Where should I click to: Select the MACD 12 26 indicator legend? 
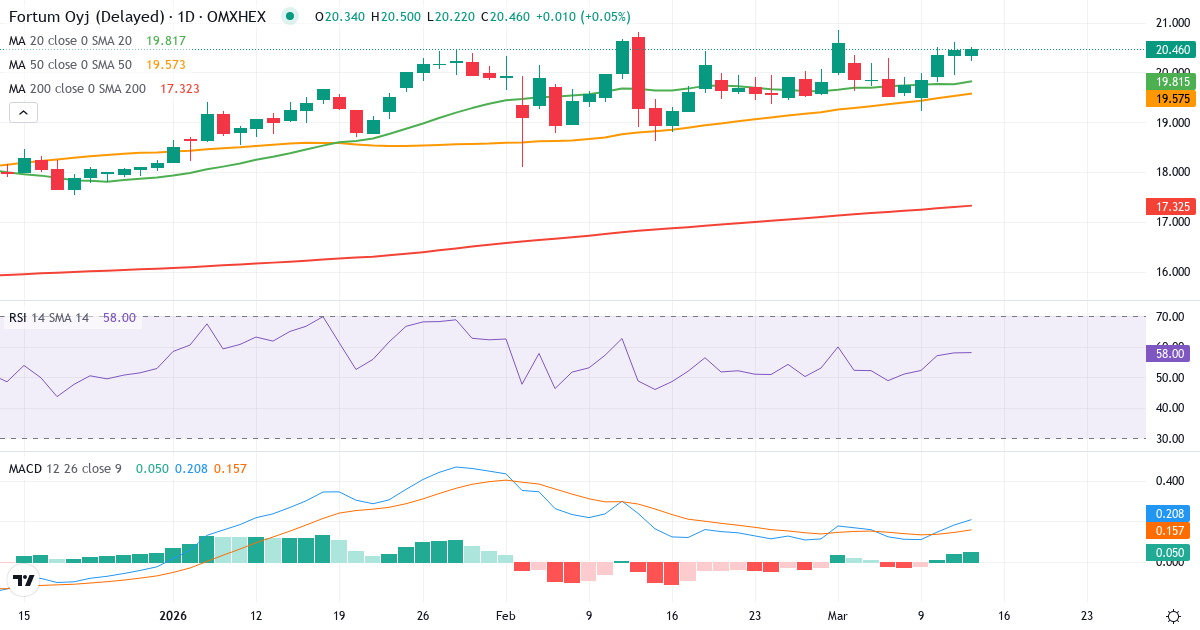62,466
